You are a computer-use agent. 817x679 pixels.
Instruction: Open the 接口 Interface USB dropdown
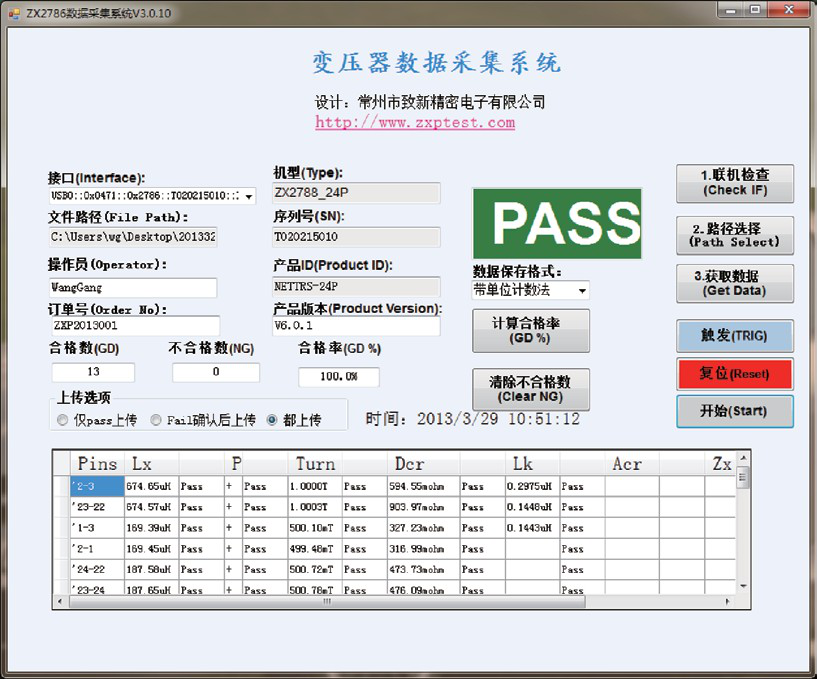[249, 196]
